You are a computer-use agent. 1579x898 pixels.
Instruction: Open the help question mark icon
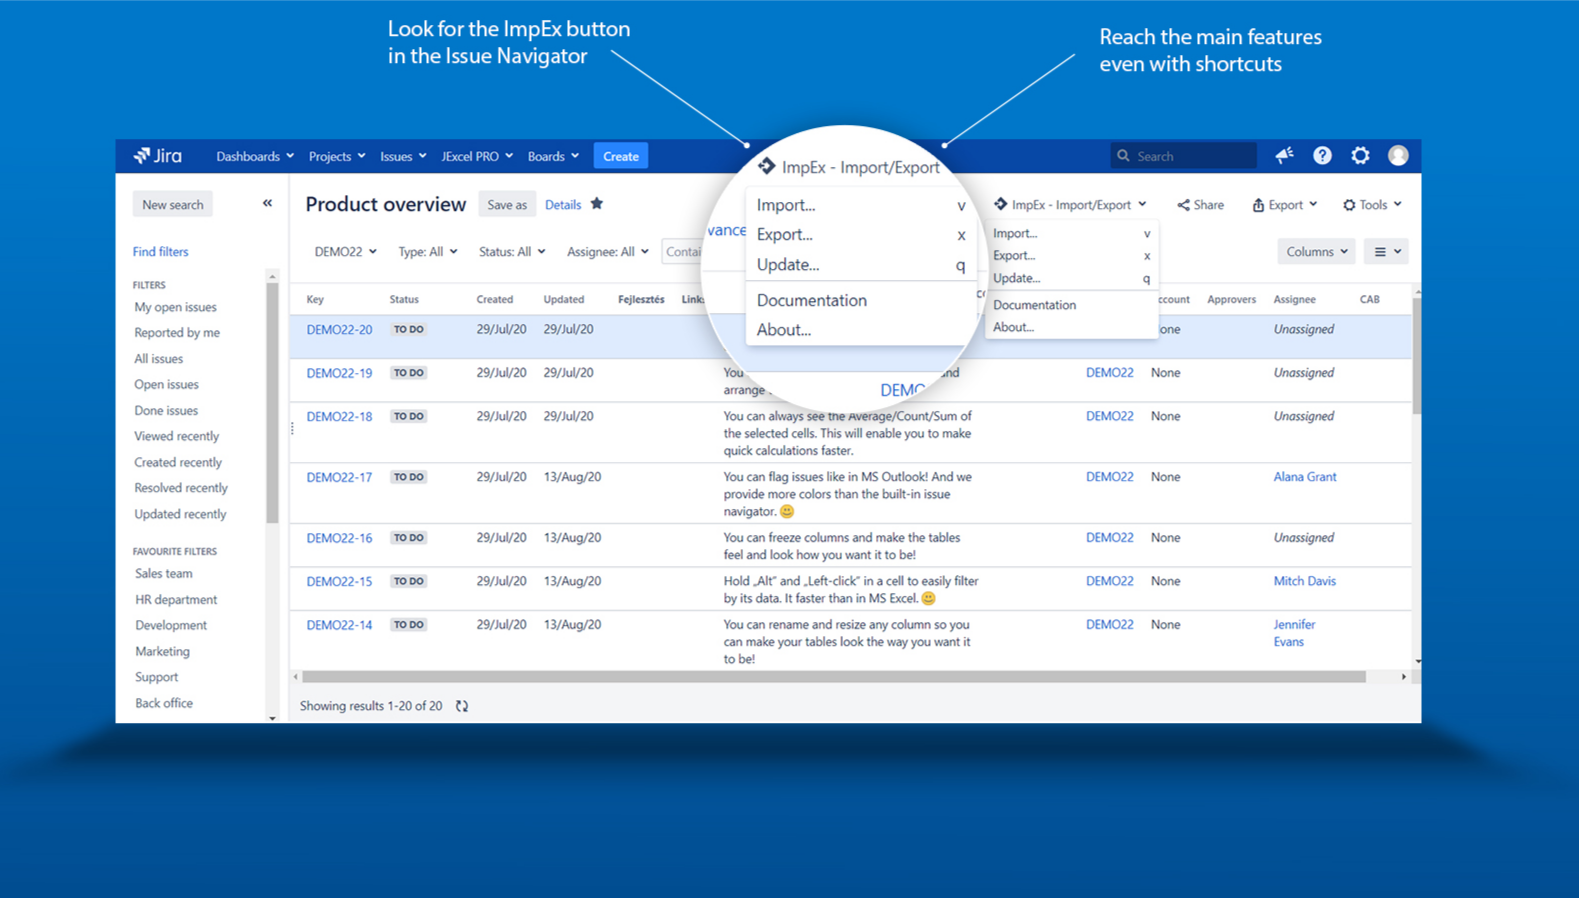click(1322, 155)
